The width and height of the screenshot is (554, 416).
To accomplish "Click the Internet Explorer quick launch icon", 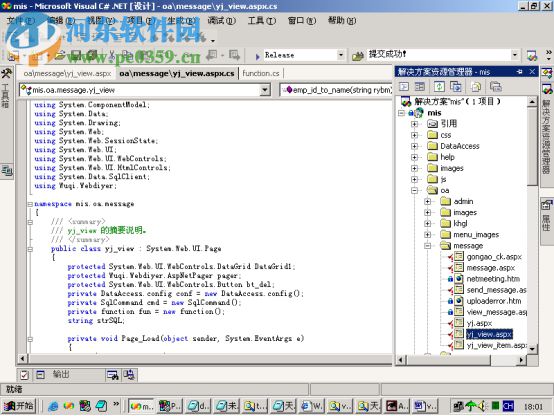I will point(53,406).
